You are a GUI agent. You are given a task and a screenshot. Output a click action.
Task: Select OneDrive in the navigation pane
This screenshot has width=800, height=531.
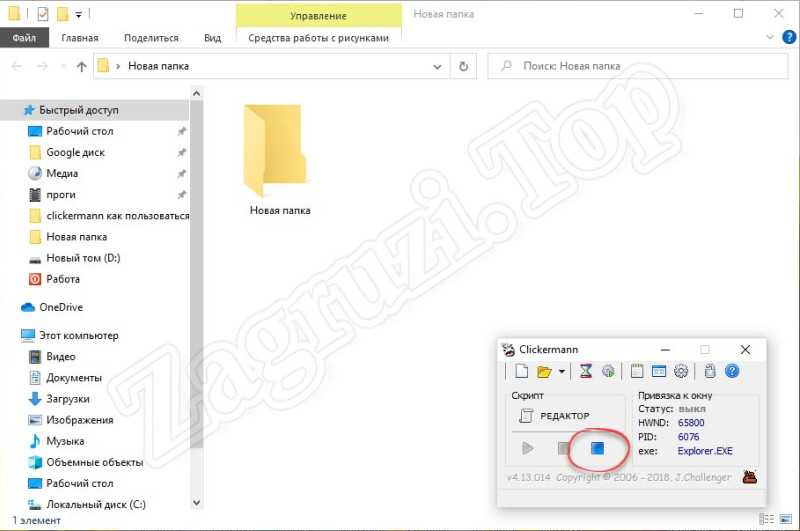pos(61,307)
